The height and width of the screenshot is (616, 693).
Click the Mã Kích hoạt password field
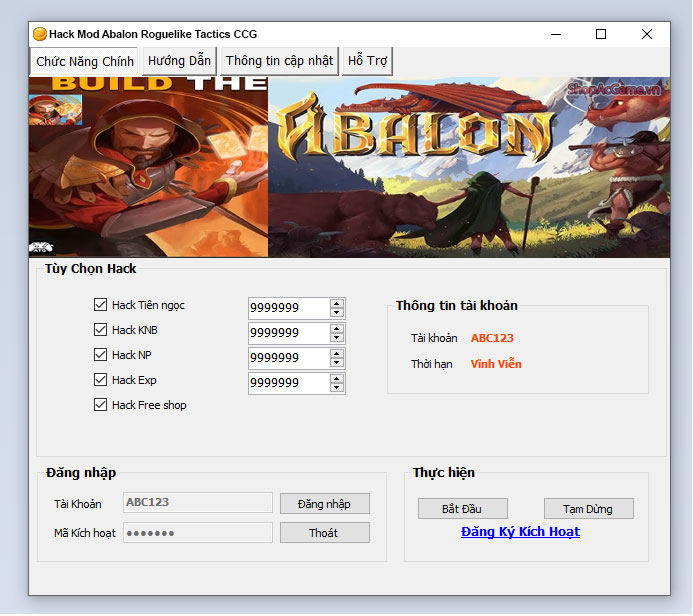198,532
